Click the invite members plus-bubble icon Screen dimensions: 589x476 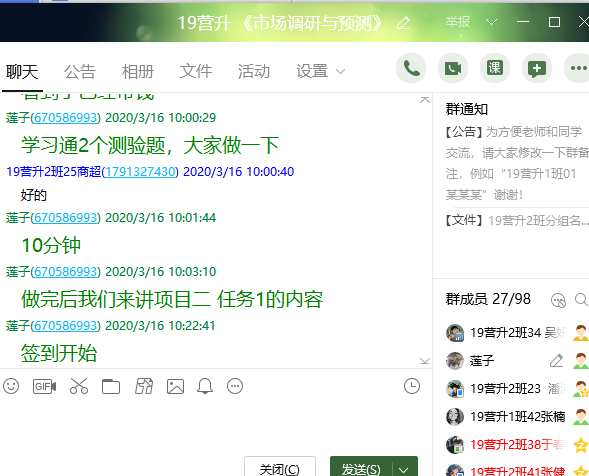pos(537,68)
